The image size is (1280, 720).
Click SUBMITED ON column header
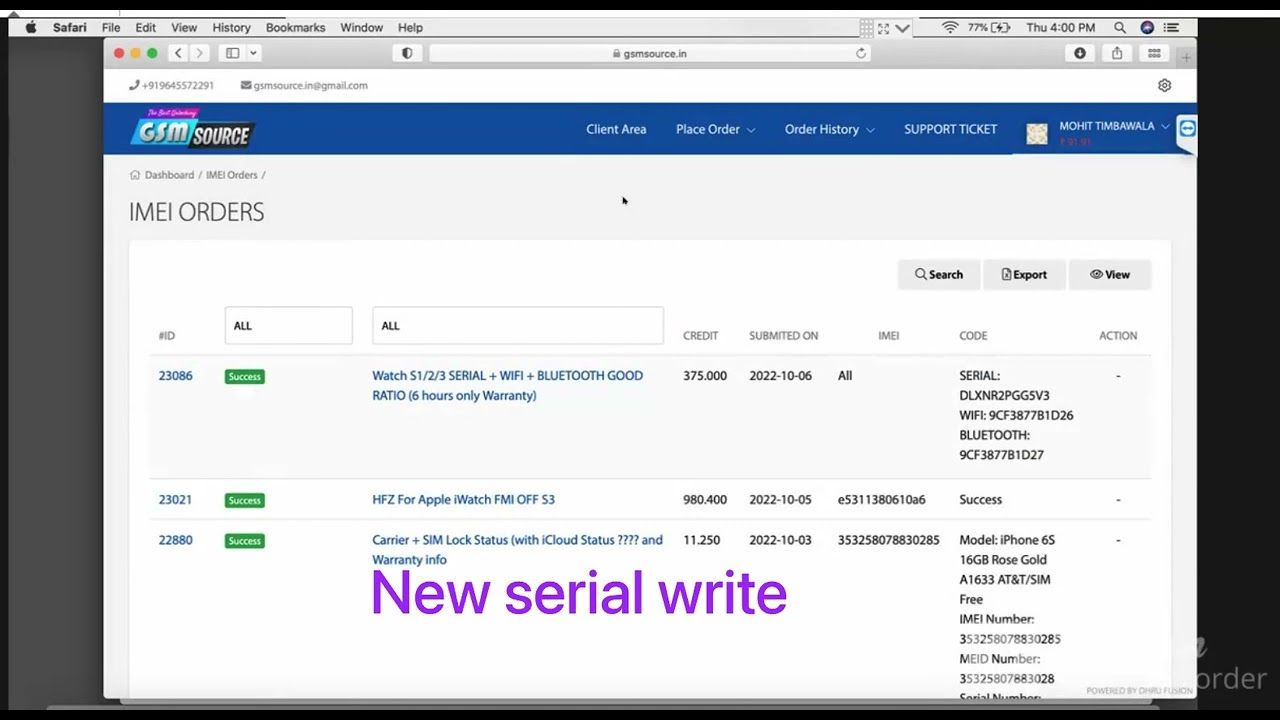[783, 336]
